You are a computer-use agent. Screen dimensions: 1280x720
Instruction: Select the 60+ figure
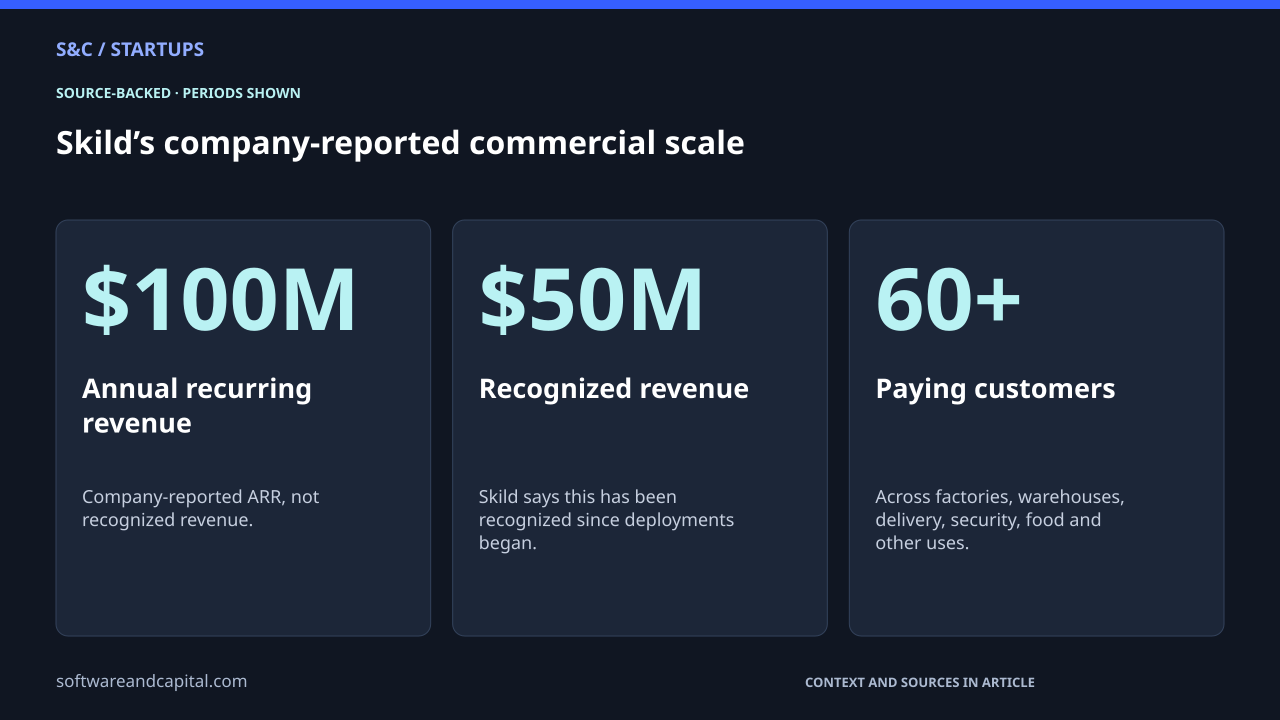click(948, 299)
